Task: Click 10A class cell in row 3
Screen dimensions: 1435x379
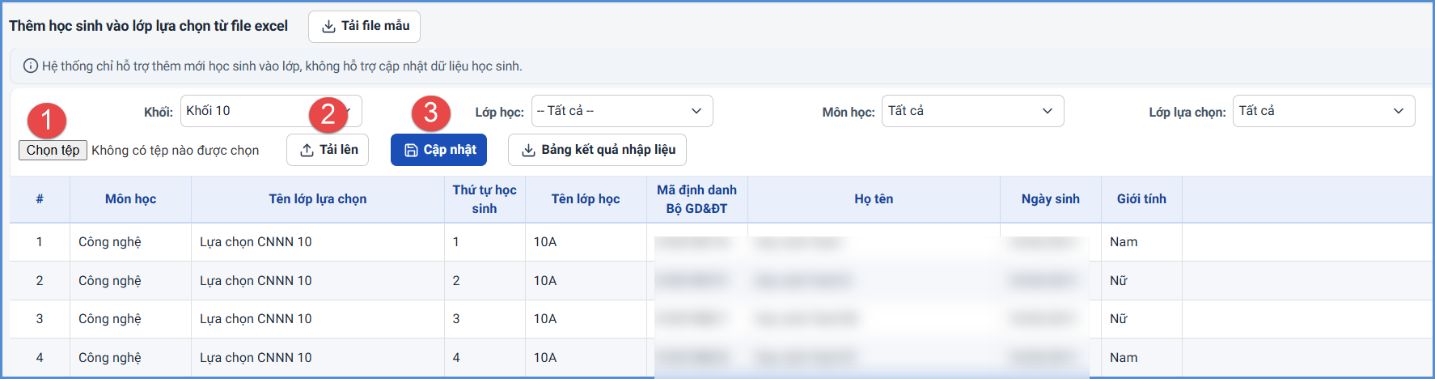Action: [x=586, y=319]
